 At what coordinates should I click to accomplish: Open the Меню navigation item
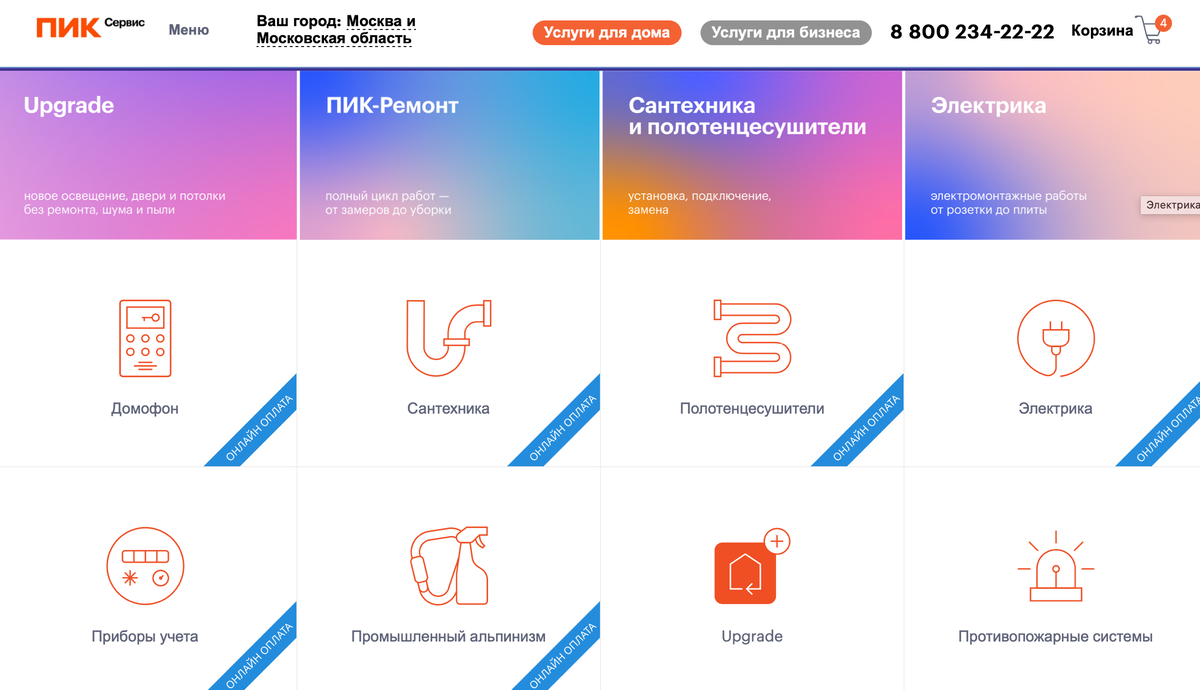[189, 30]
